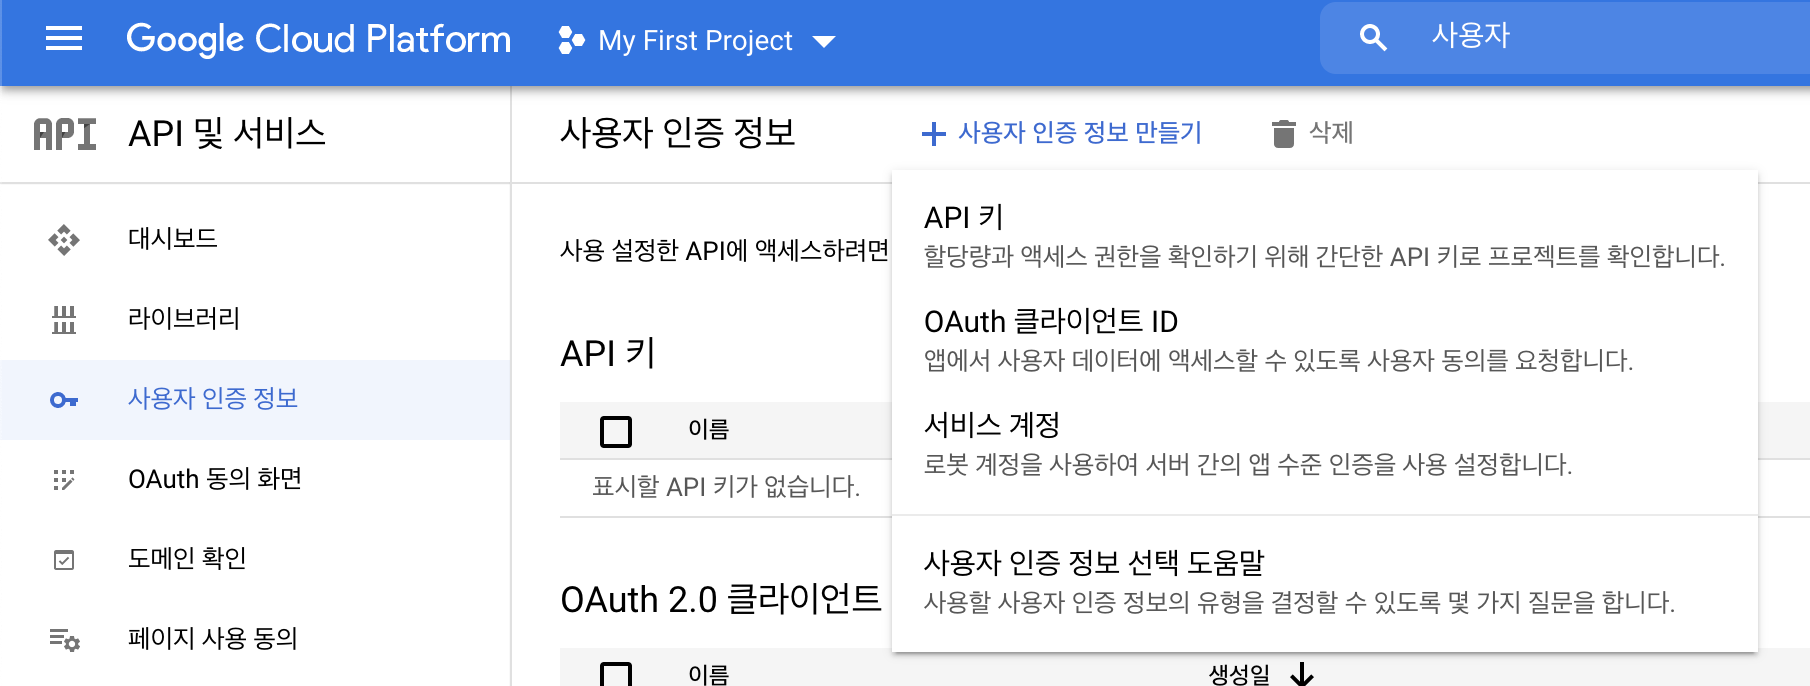Screen dimensions: 1810x686
Task: Sort by 생성일 column header
Action: pos(1239,675)
